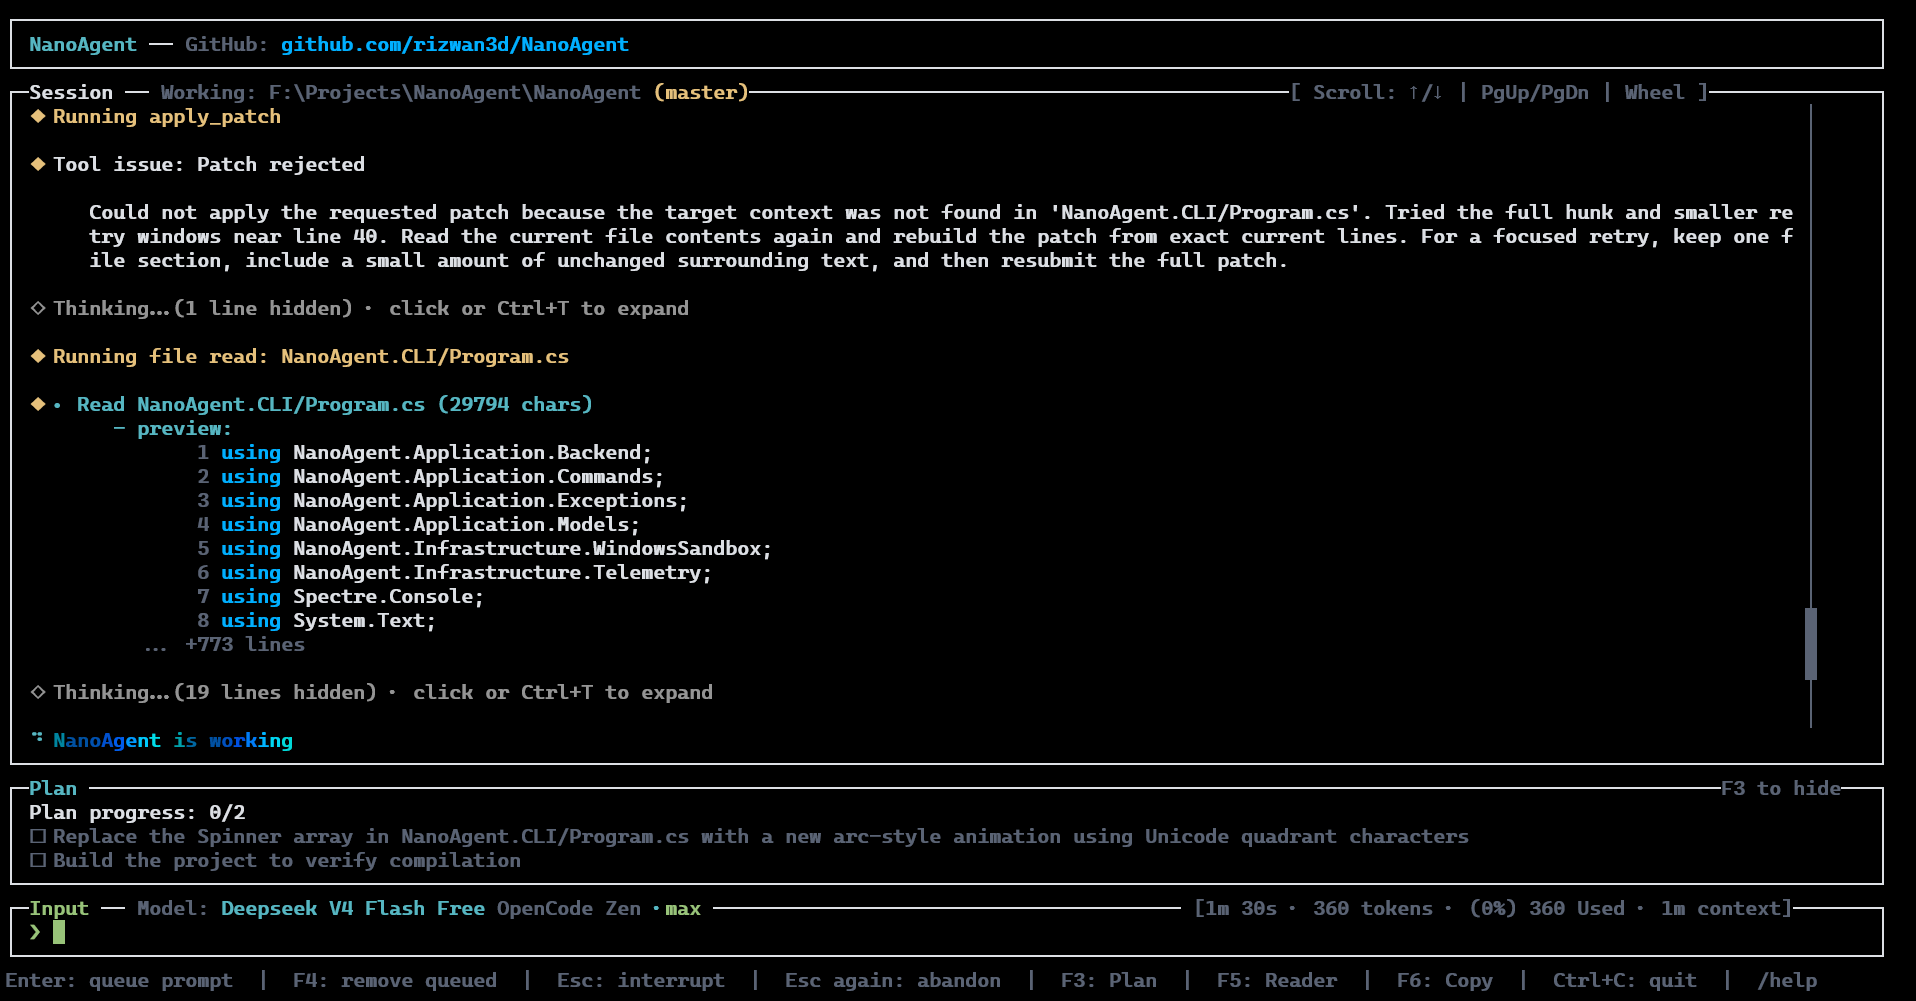Click 'Enter: queue prompt' footer hint
The width and height of the screenshot is (1916, 1001).
[119, 980]
